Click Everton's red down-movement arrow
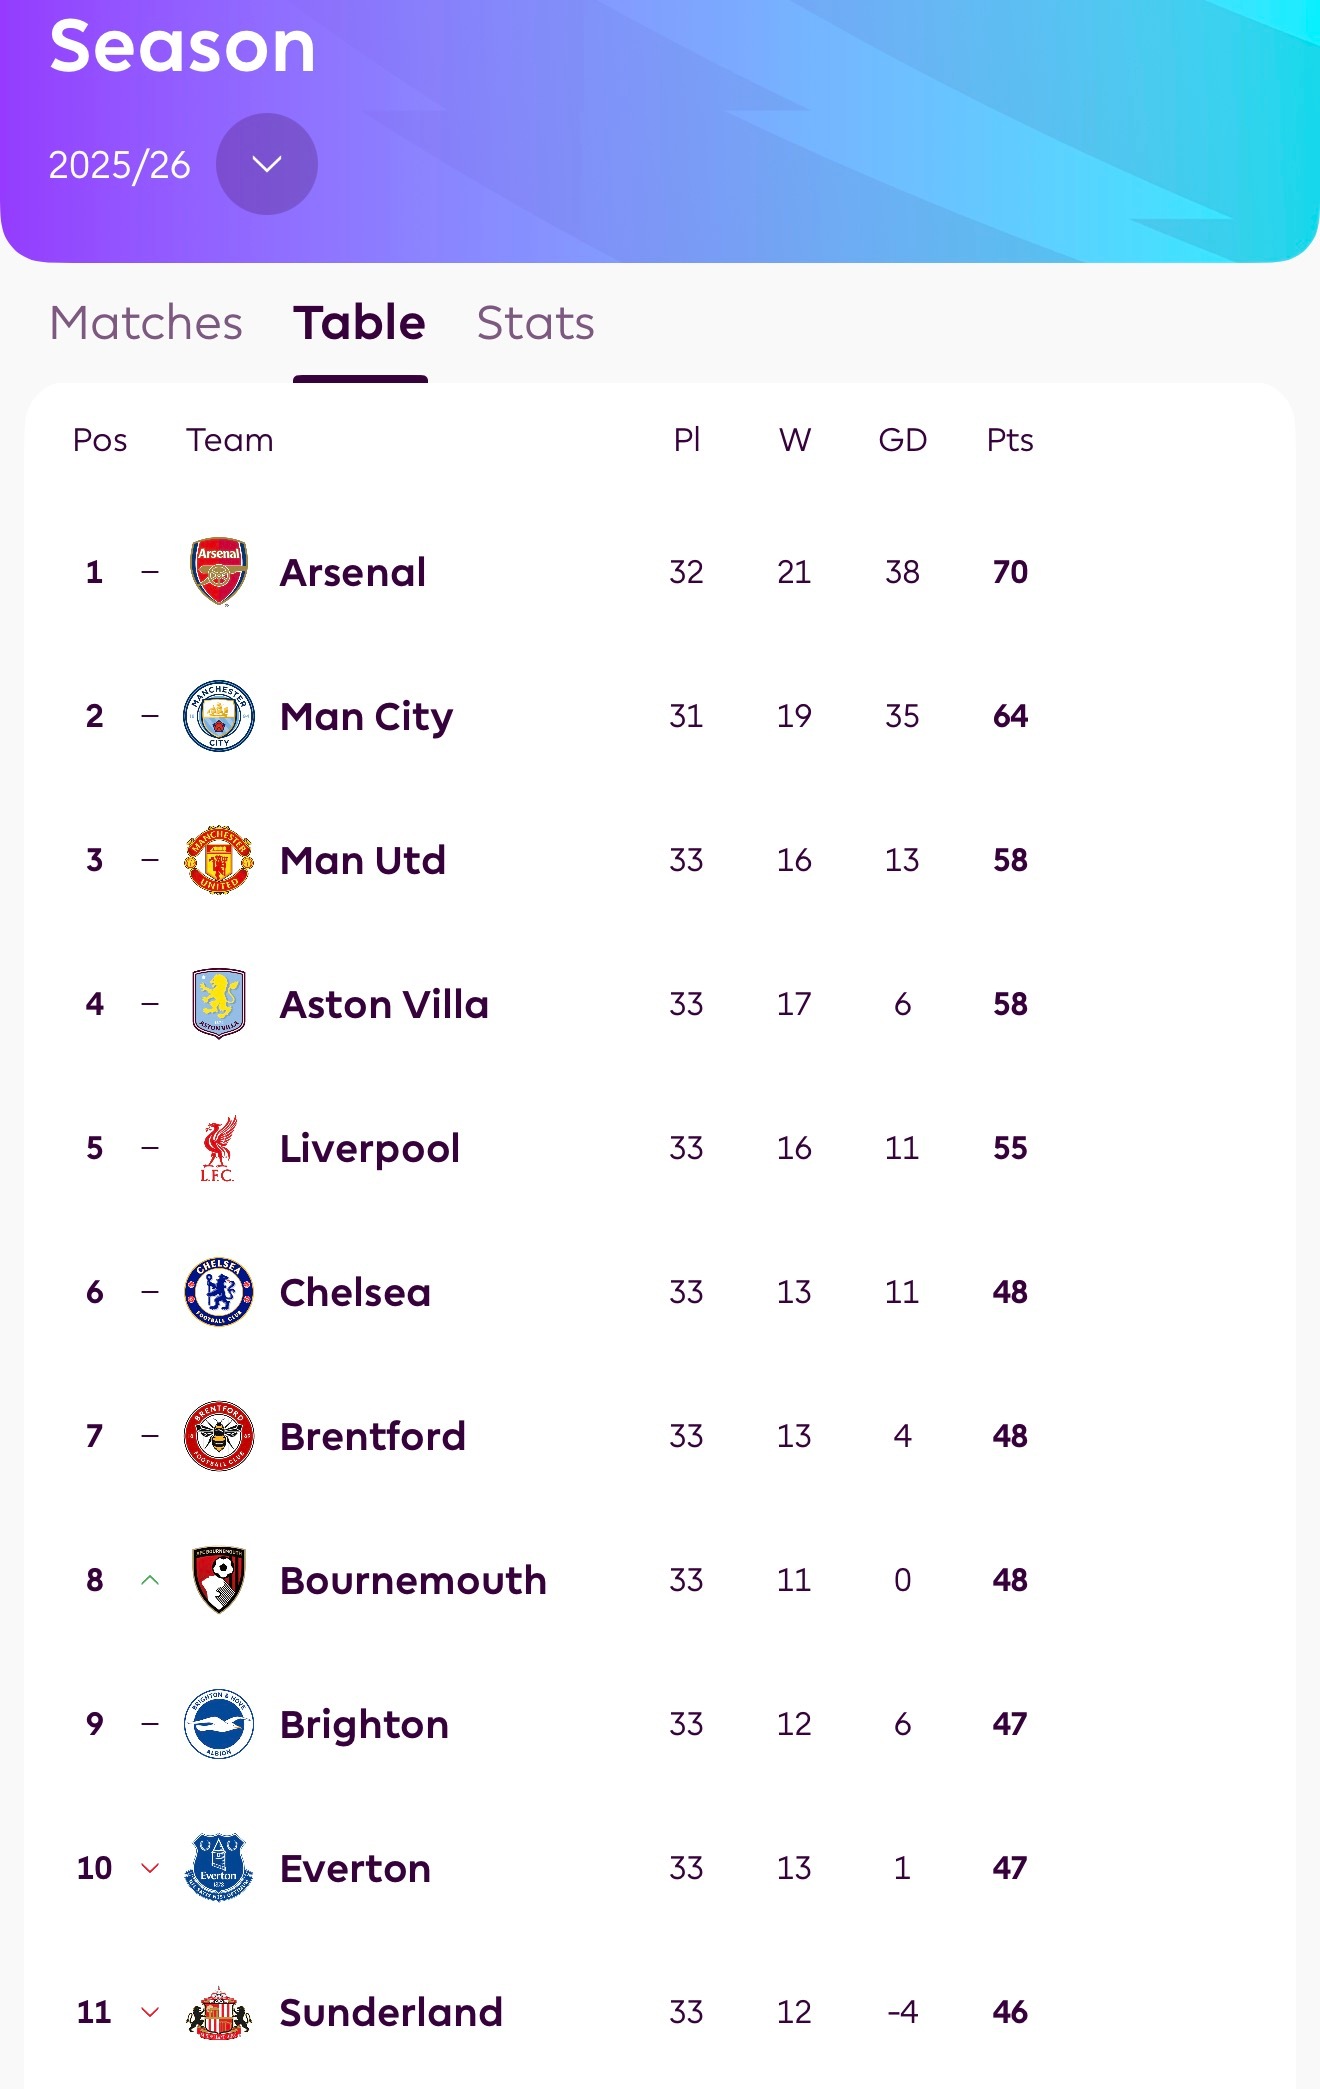 (x=150, y=1868)
